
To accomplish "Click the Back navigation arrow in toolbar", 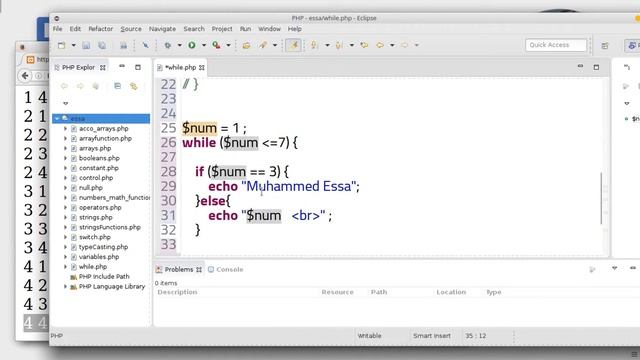I will [380, 45].
